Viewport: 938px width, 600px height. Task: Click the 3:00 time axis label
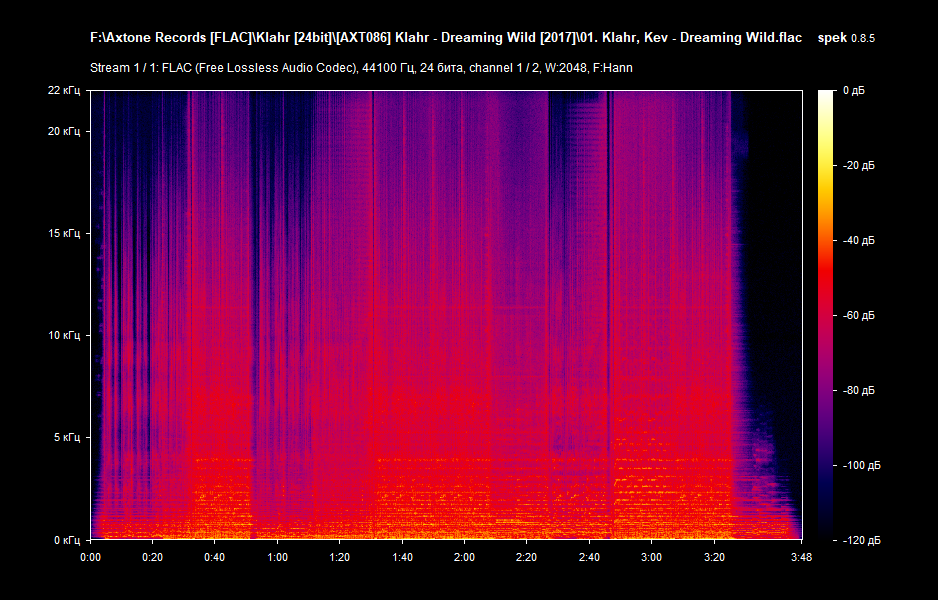tap(651, 558)
